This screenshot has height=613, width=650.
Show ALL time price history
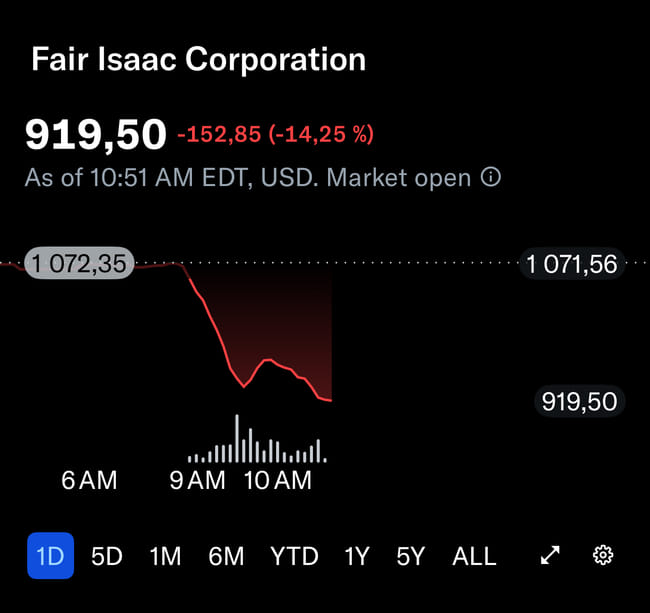[x=474, y=556]
